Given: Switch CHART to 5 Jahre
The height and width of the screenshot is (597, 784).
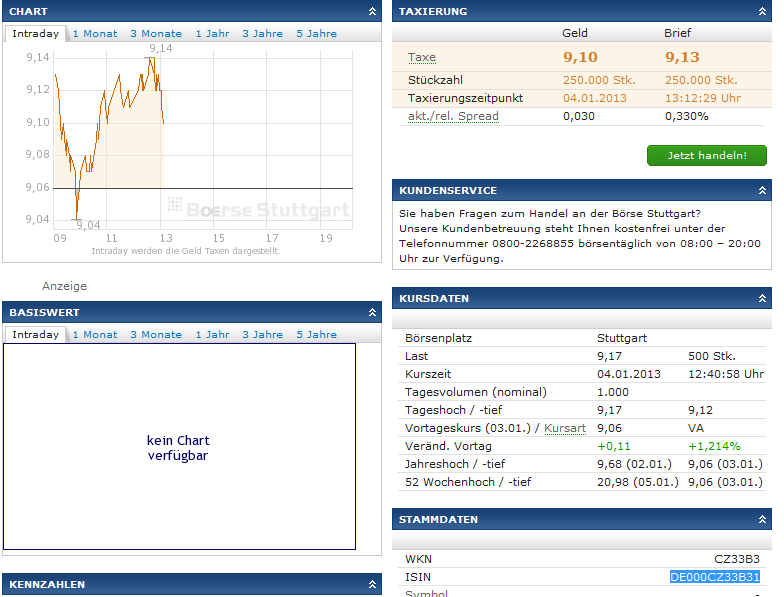Looking at the screenshot, I should pos(316,34).
